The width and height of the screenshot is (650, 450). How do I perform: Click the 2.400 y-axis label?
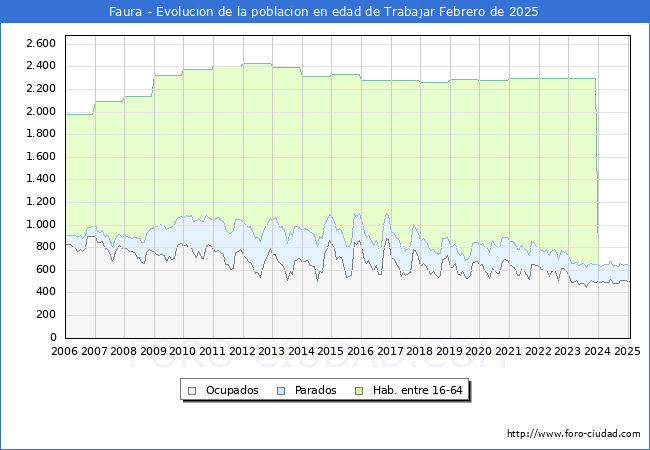point(41,66)
